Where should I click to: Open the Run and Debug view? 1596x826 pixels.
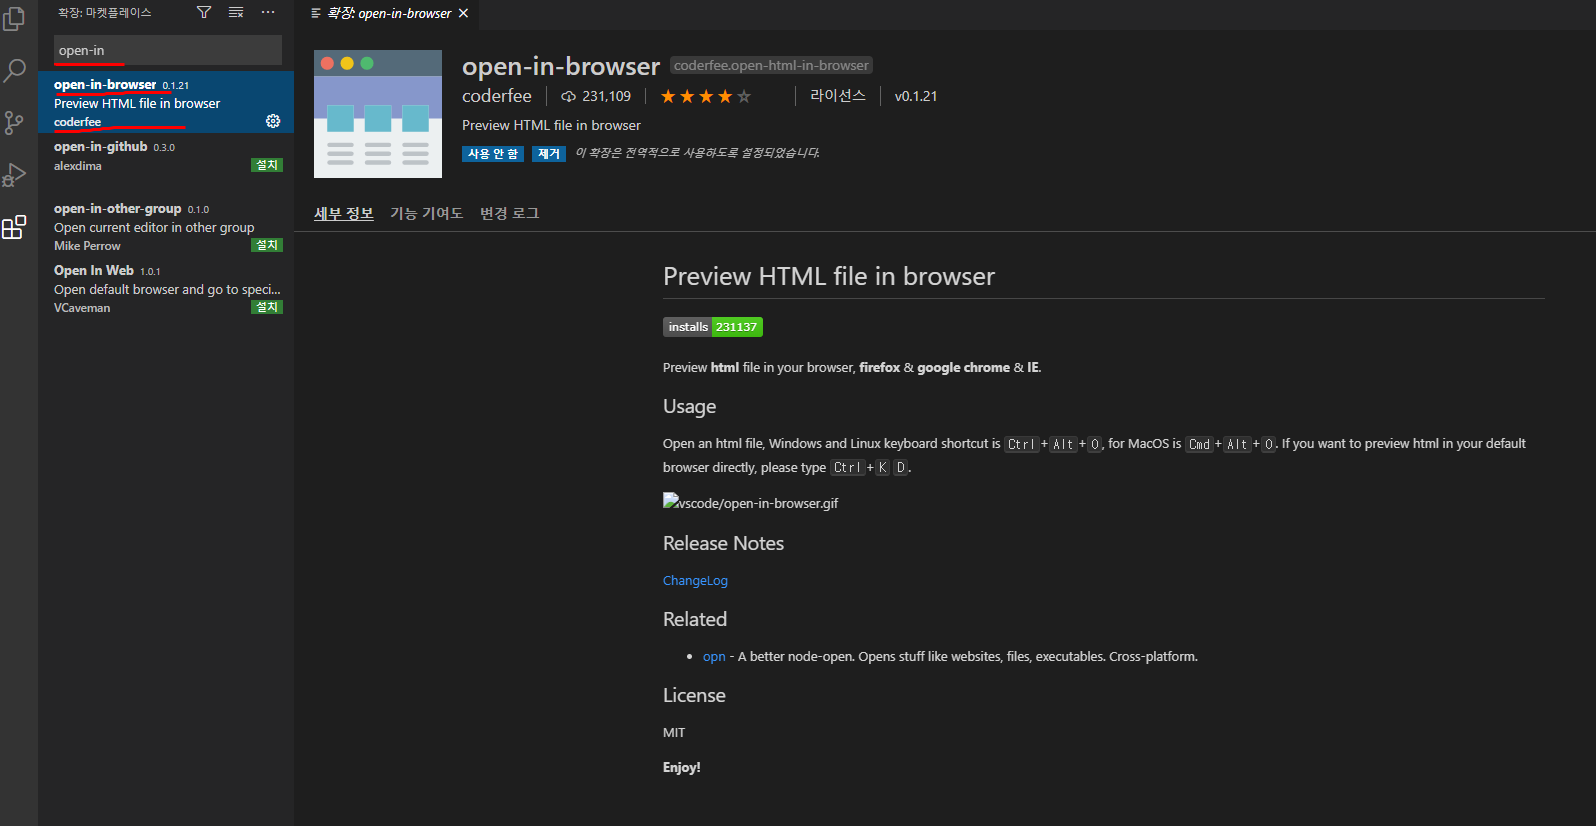pos(14,175)
